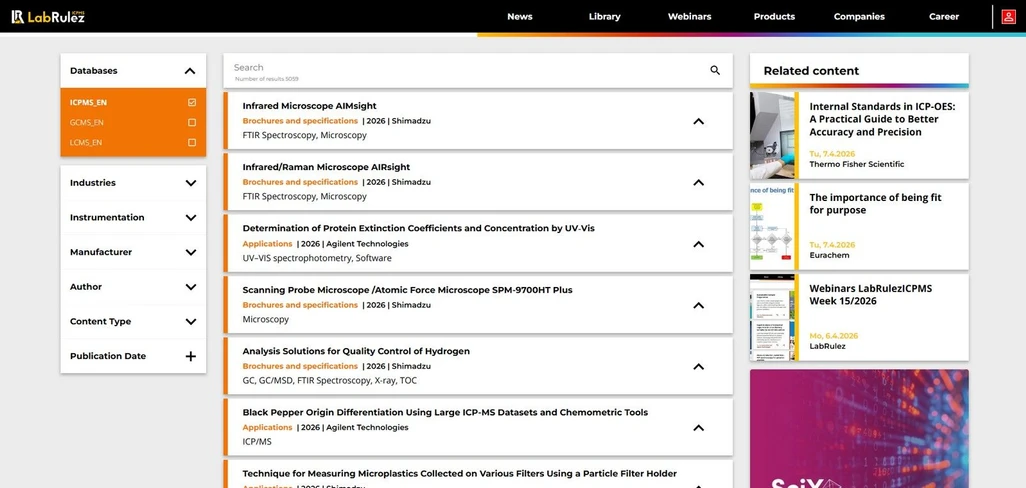Enable the LCMS_EN database checkbox
The height and width of the screenshot is (488, 1026).
click(x=192, y=143)
